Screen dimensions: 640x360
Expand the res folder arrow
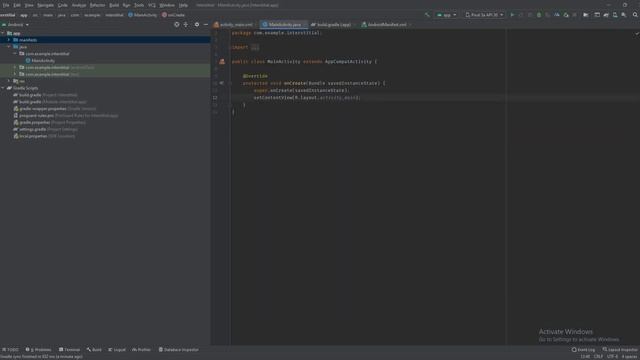click(x=9, y=81)
